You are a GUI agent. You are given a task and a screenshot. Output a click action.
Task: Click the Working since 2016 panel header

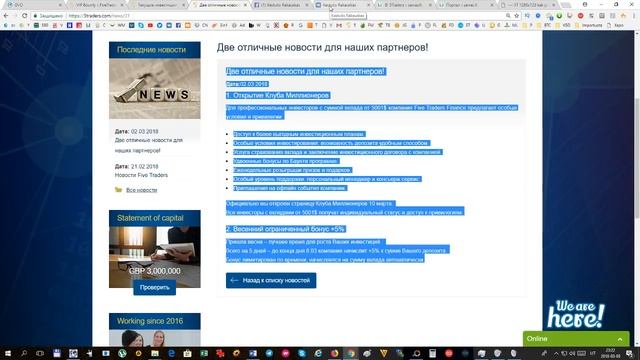(155, 321)
